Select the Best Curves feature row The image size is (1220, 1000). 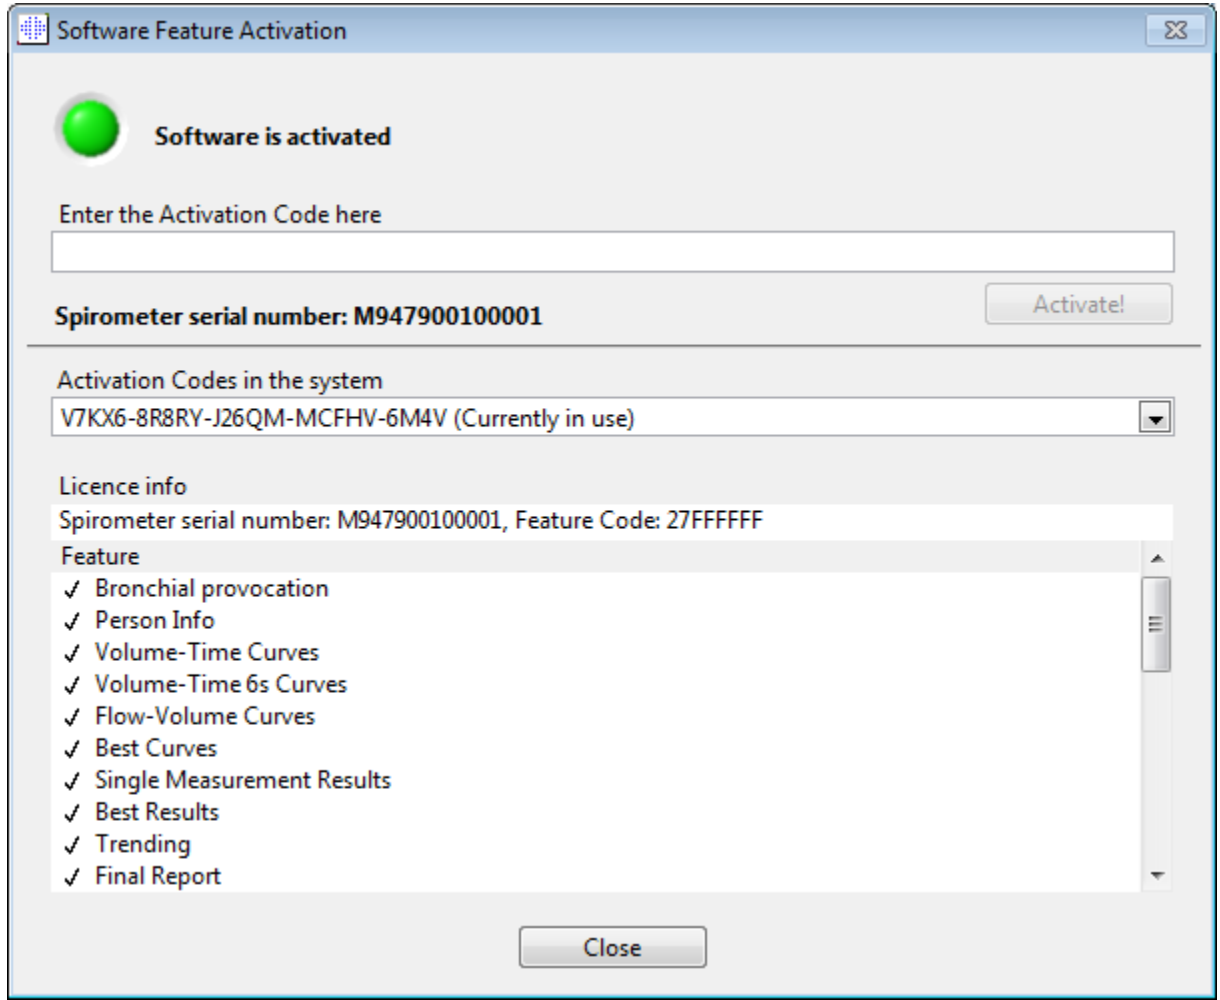point(155,748)
